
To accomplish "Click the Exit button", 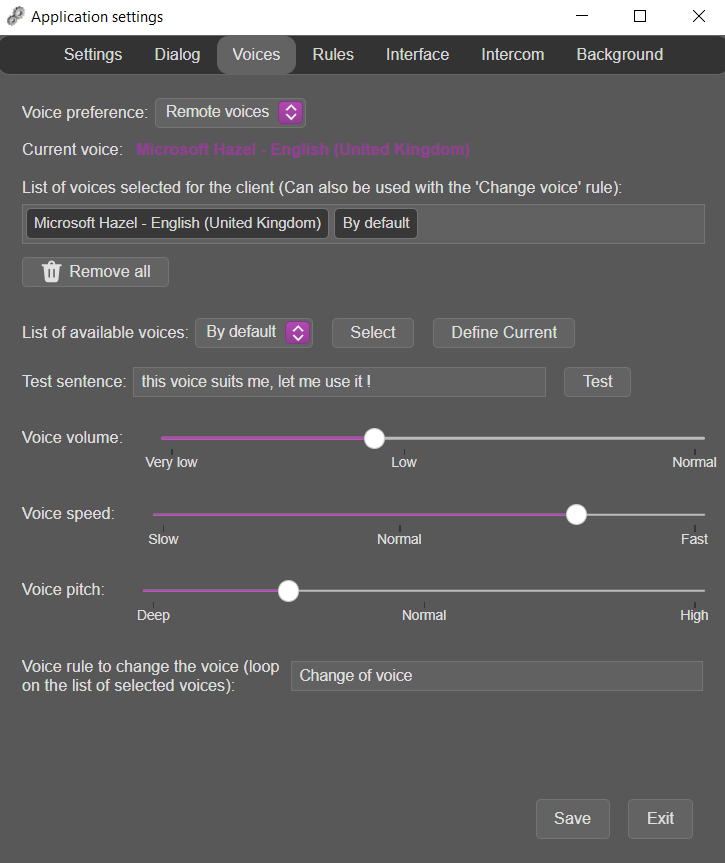I will tap(660, 818).
